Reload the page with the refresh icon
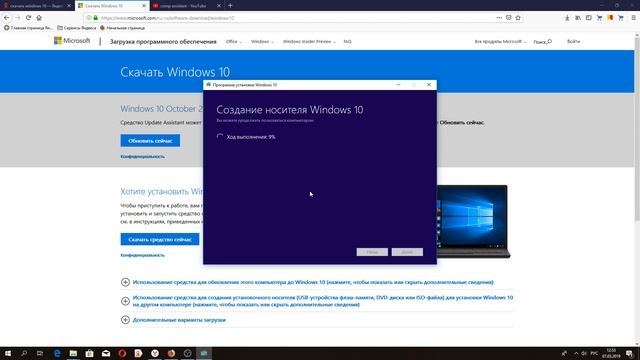The image size is (640, 360). pyautogui.click(x=28, y=18)
